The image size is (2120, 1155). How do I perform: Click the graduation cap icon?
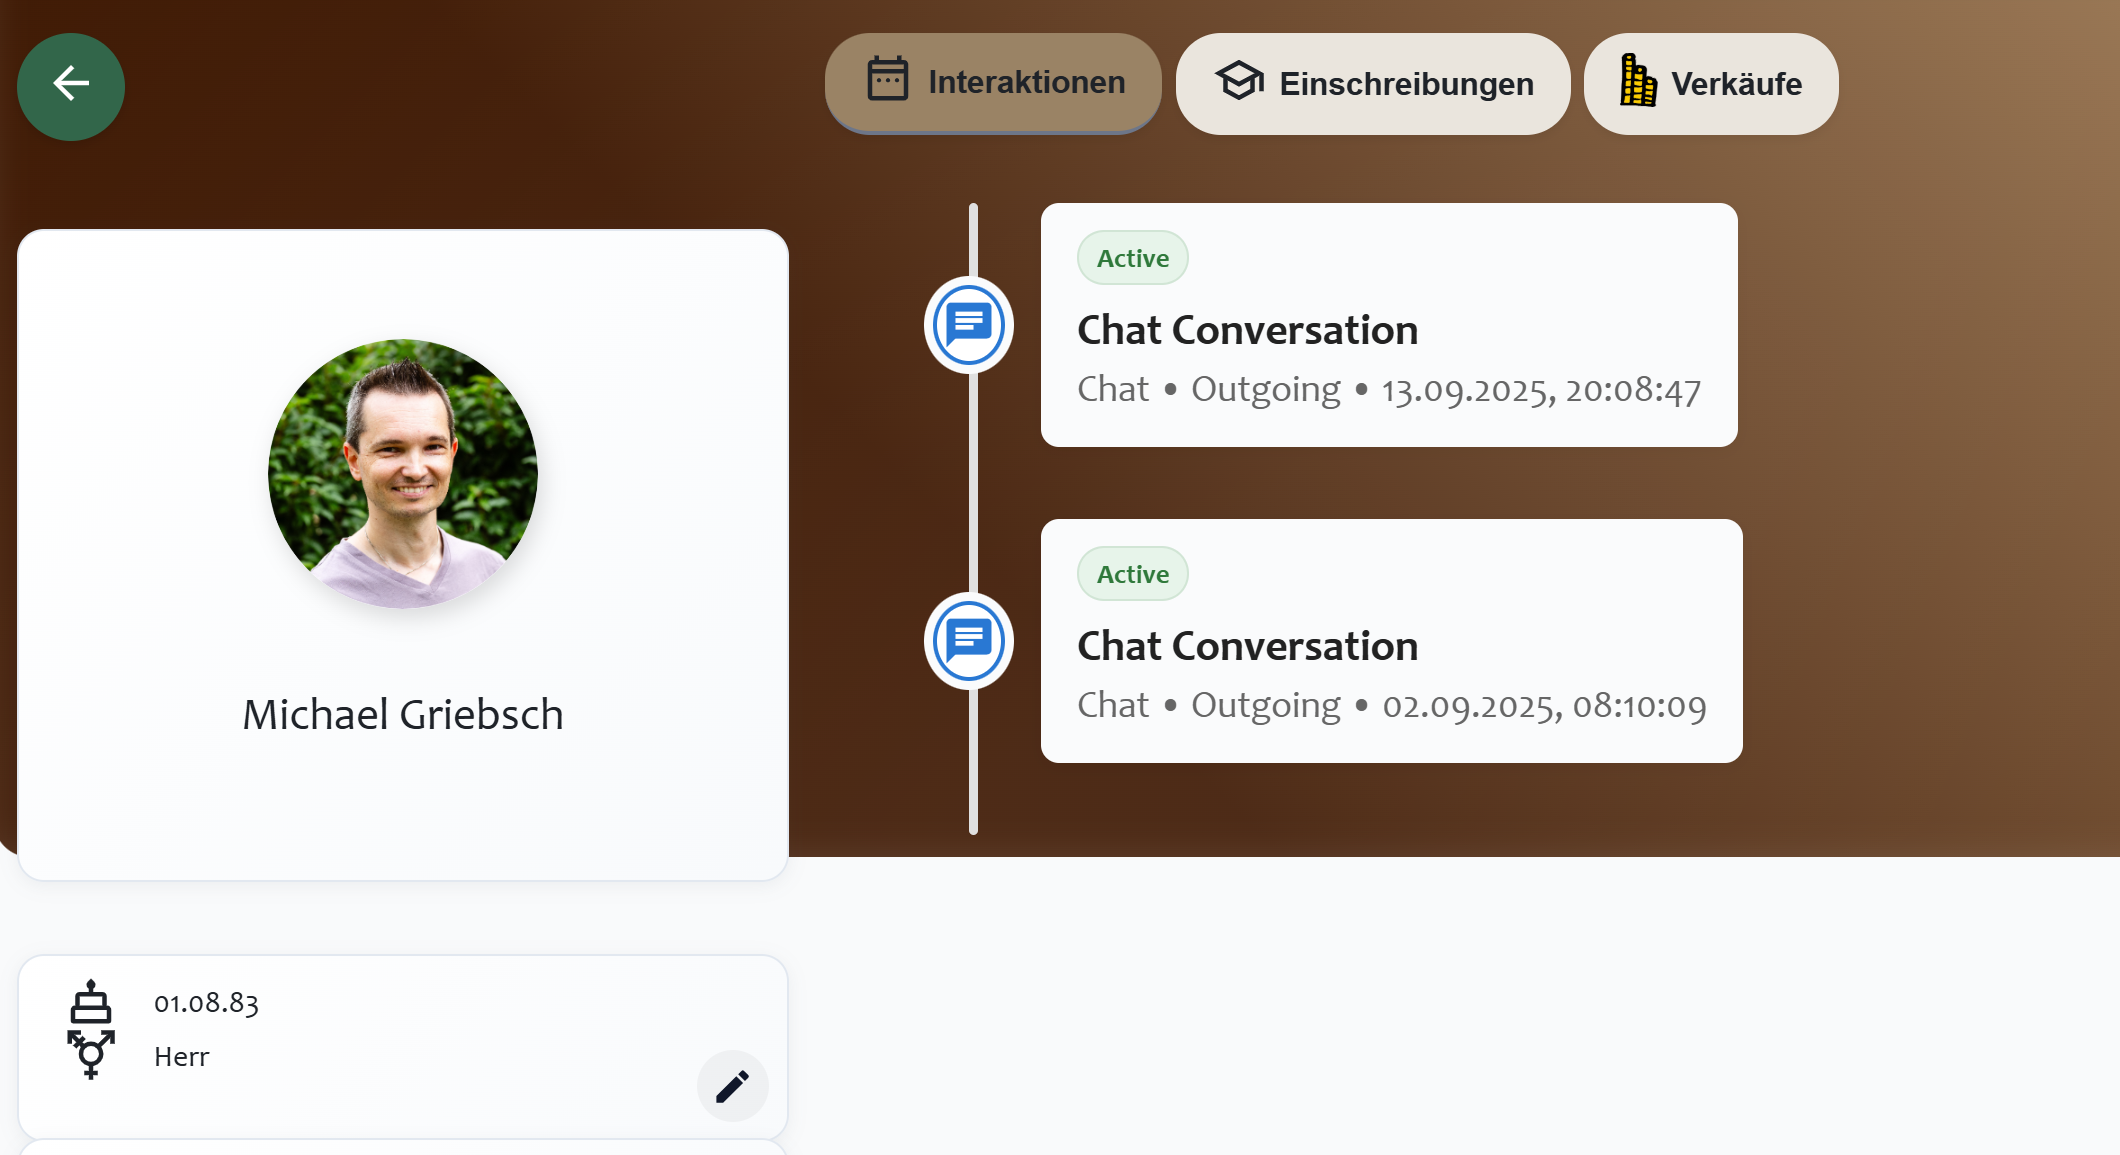click(1239, 81)
